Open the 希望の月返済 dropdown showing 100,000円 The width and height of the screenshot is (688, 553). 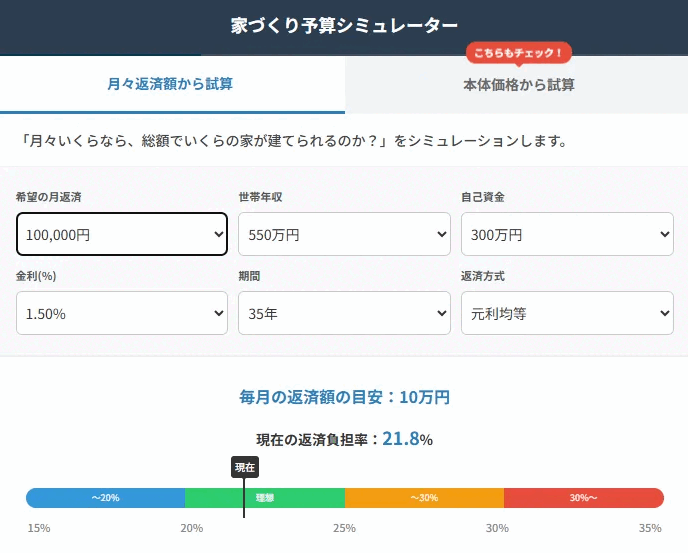tap(122, 234)
